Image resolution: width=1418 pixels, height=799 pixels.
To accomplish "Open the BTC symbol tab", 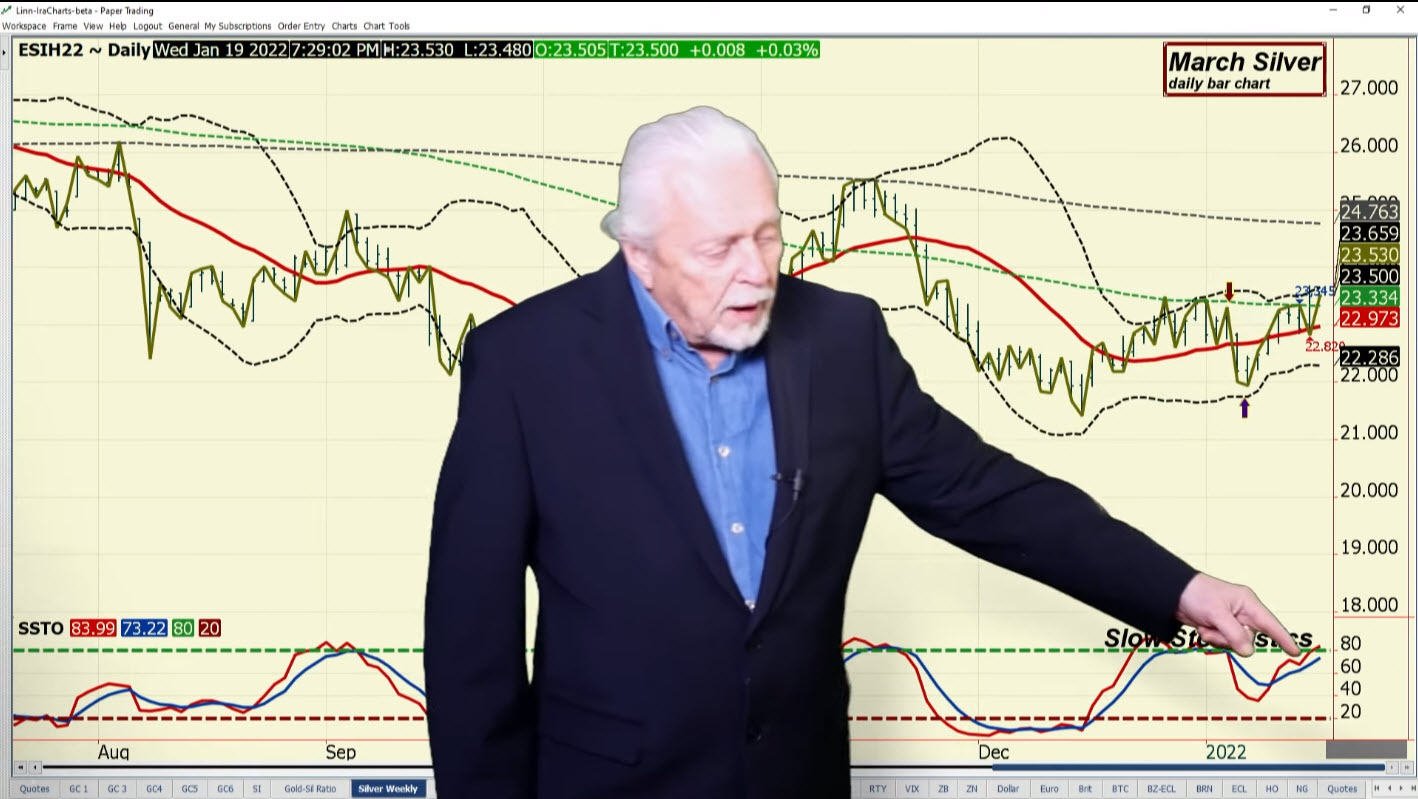I will click(1122, 788).
